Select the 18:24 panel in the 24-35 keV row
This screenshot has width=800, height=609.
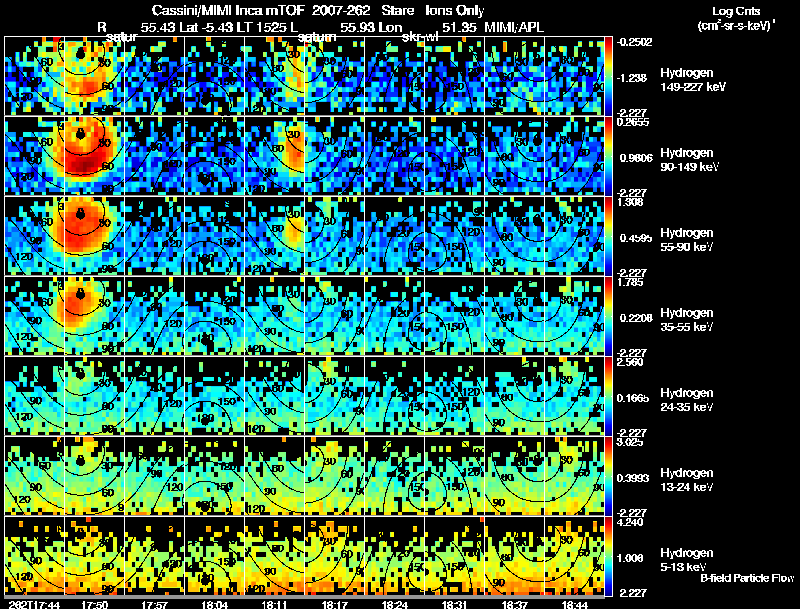pos(394,396)
